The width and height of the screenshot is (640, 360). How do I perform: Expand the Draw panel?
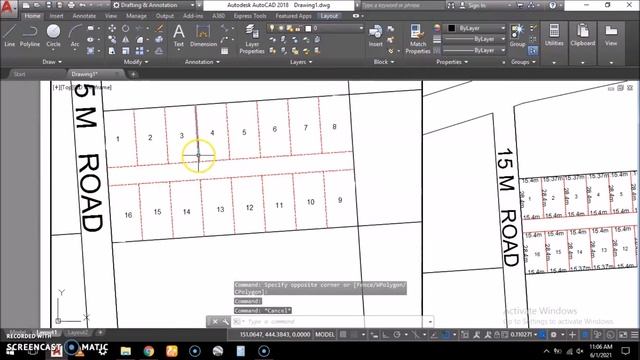pyautogui.click(x=52, y=62)
